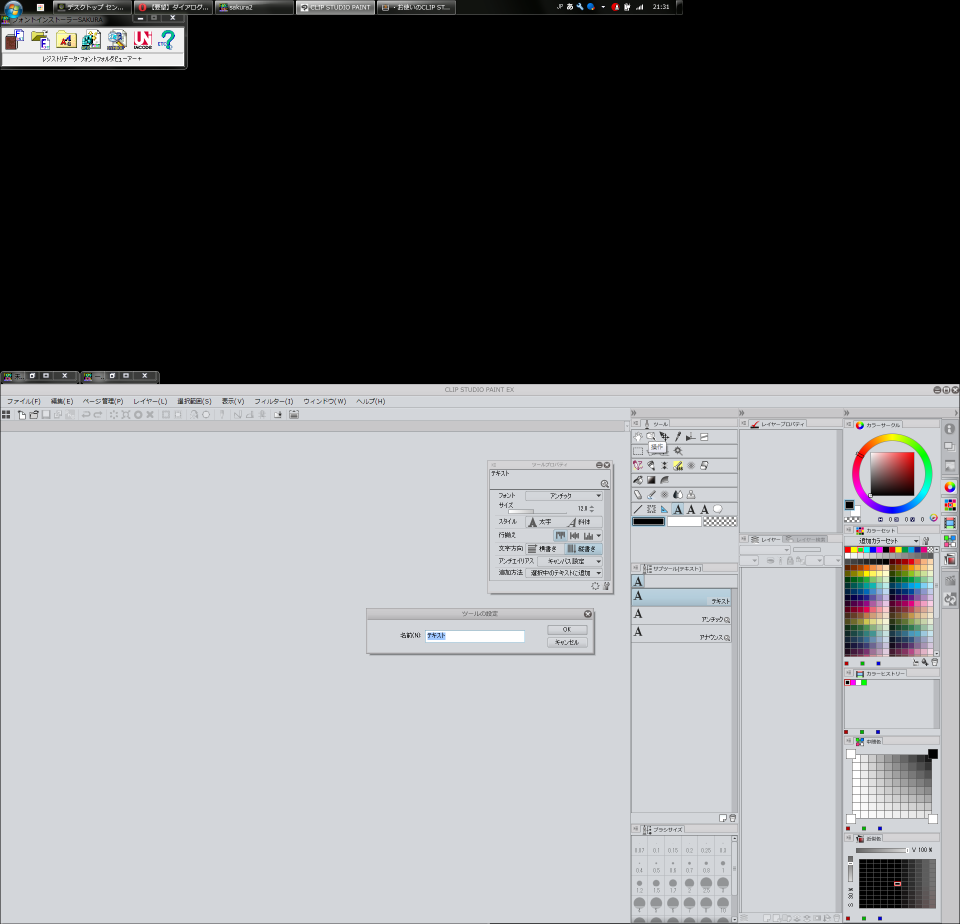Open the UNICODE icon in Font Installer

142,40
